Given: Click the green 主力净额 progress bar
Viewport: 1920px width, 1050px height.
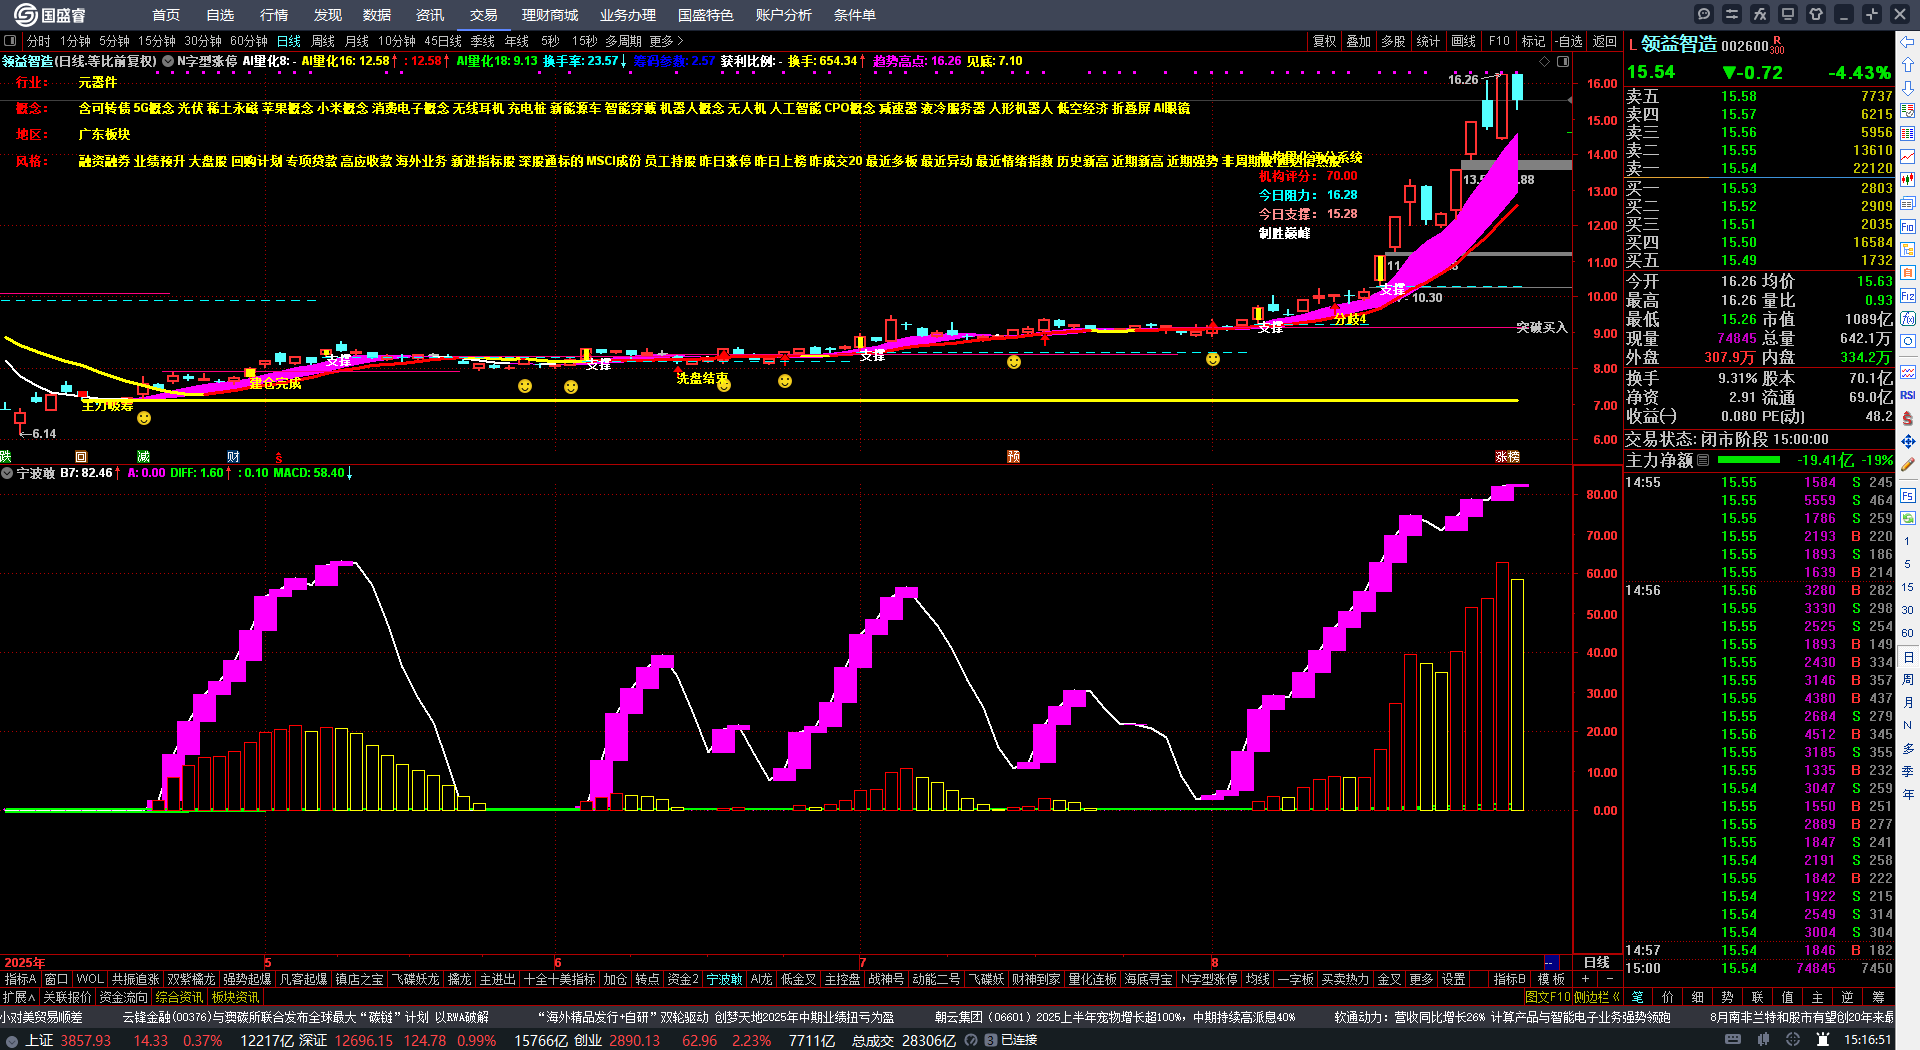Looking at the screenshot, I should tap(1748, 460).
